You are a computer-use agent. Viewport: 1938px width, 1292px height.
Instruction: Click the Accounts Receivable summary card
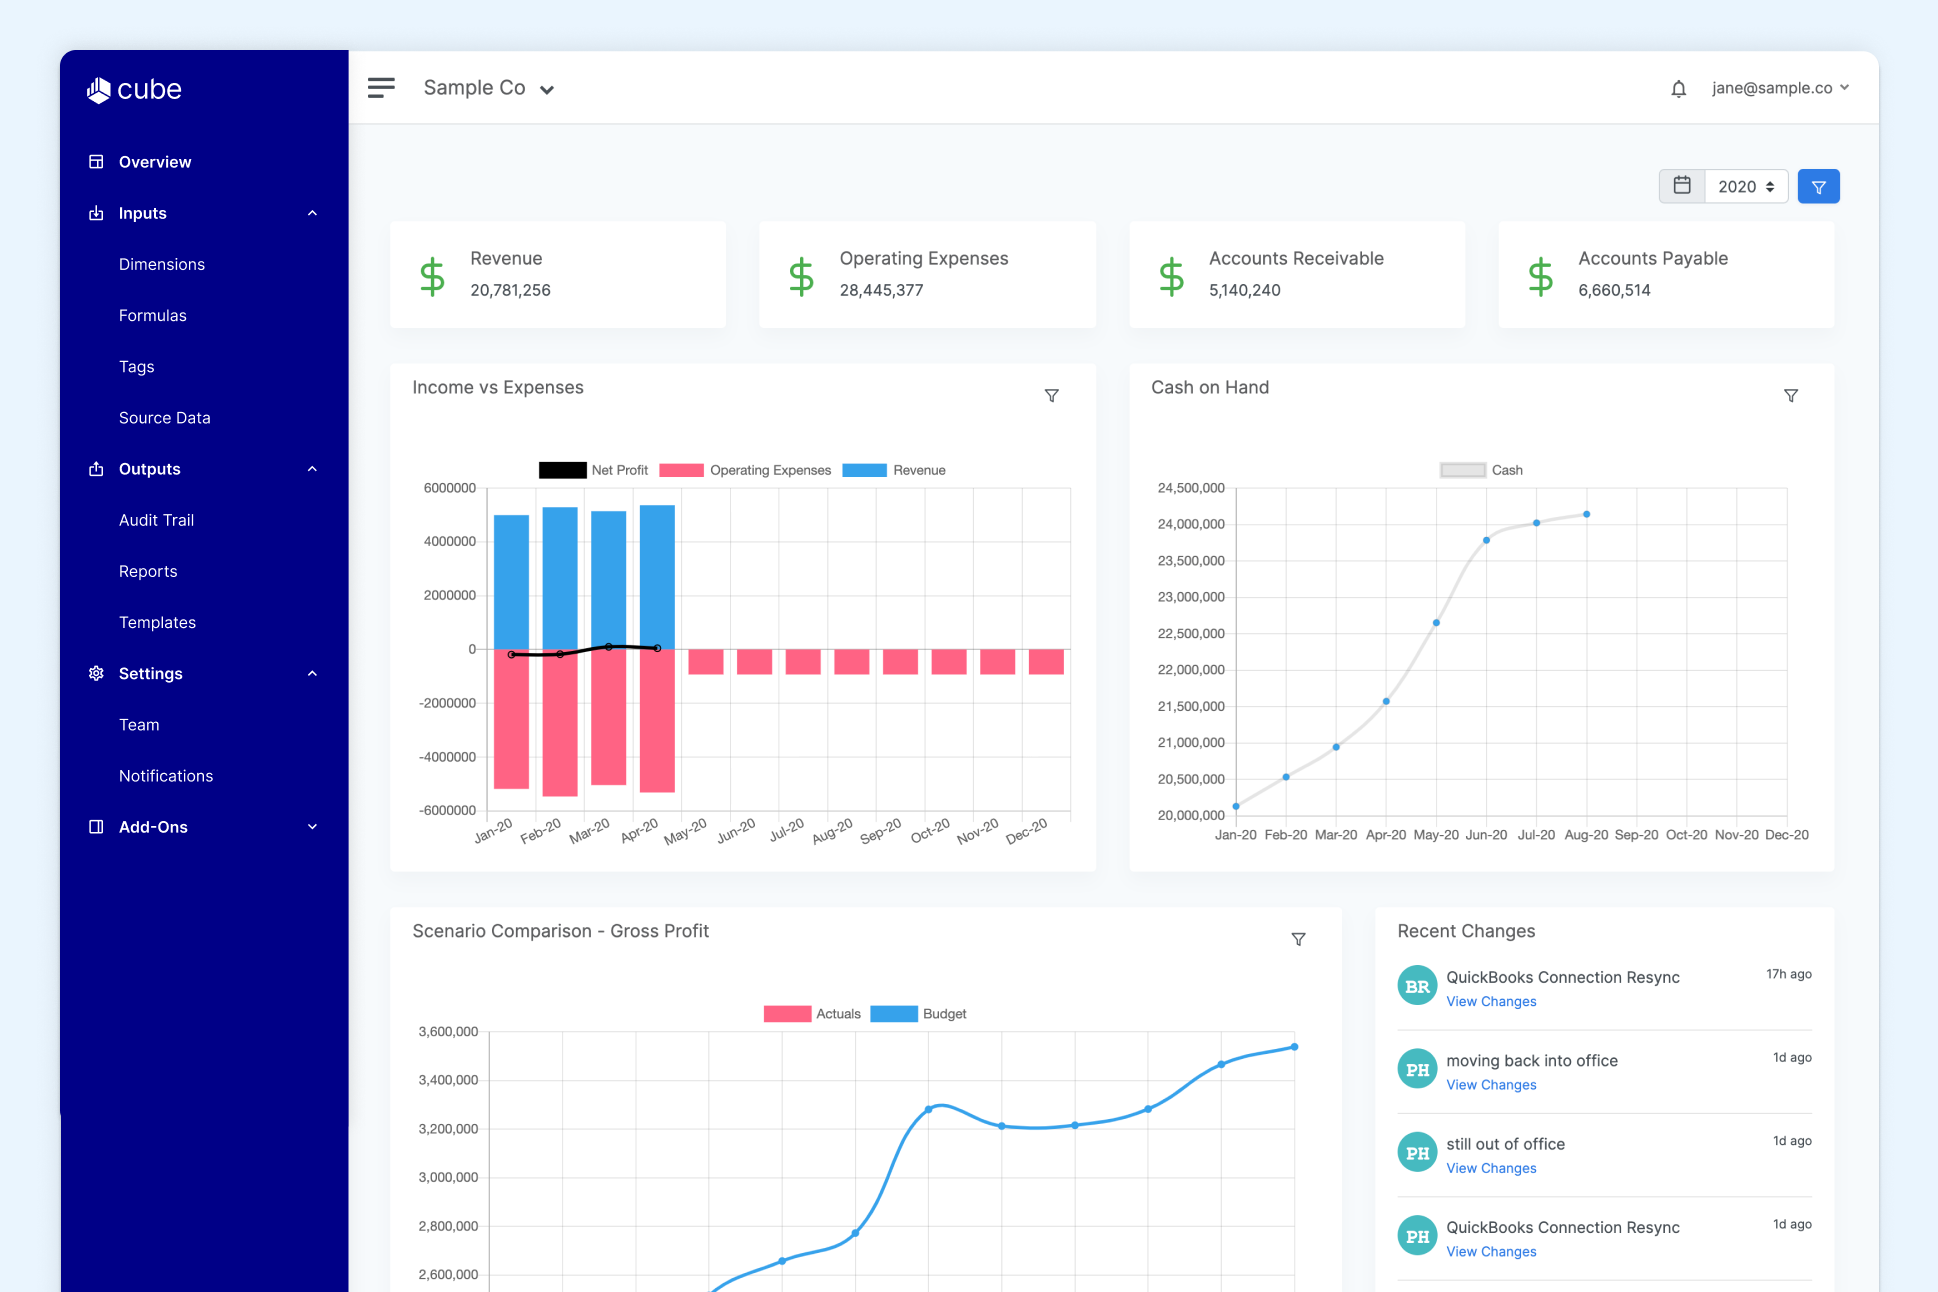(x=1296, y=275)
